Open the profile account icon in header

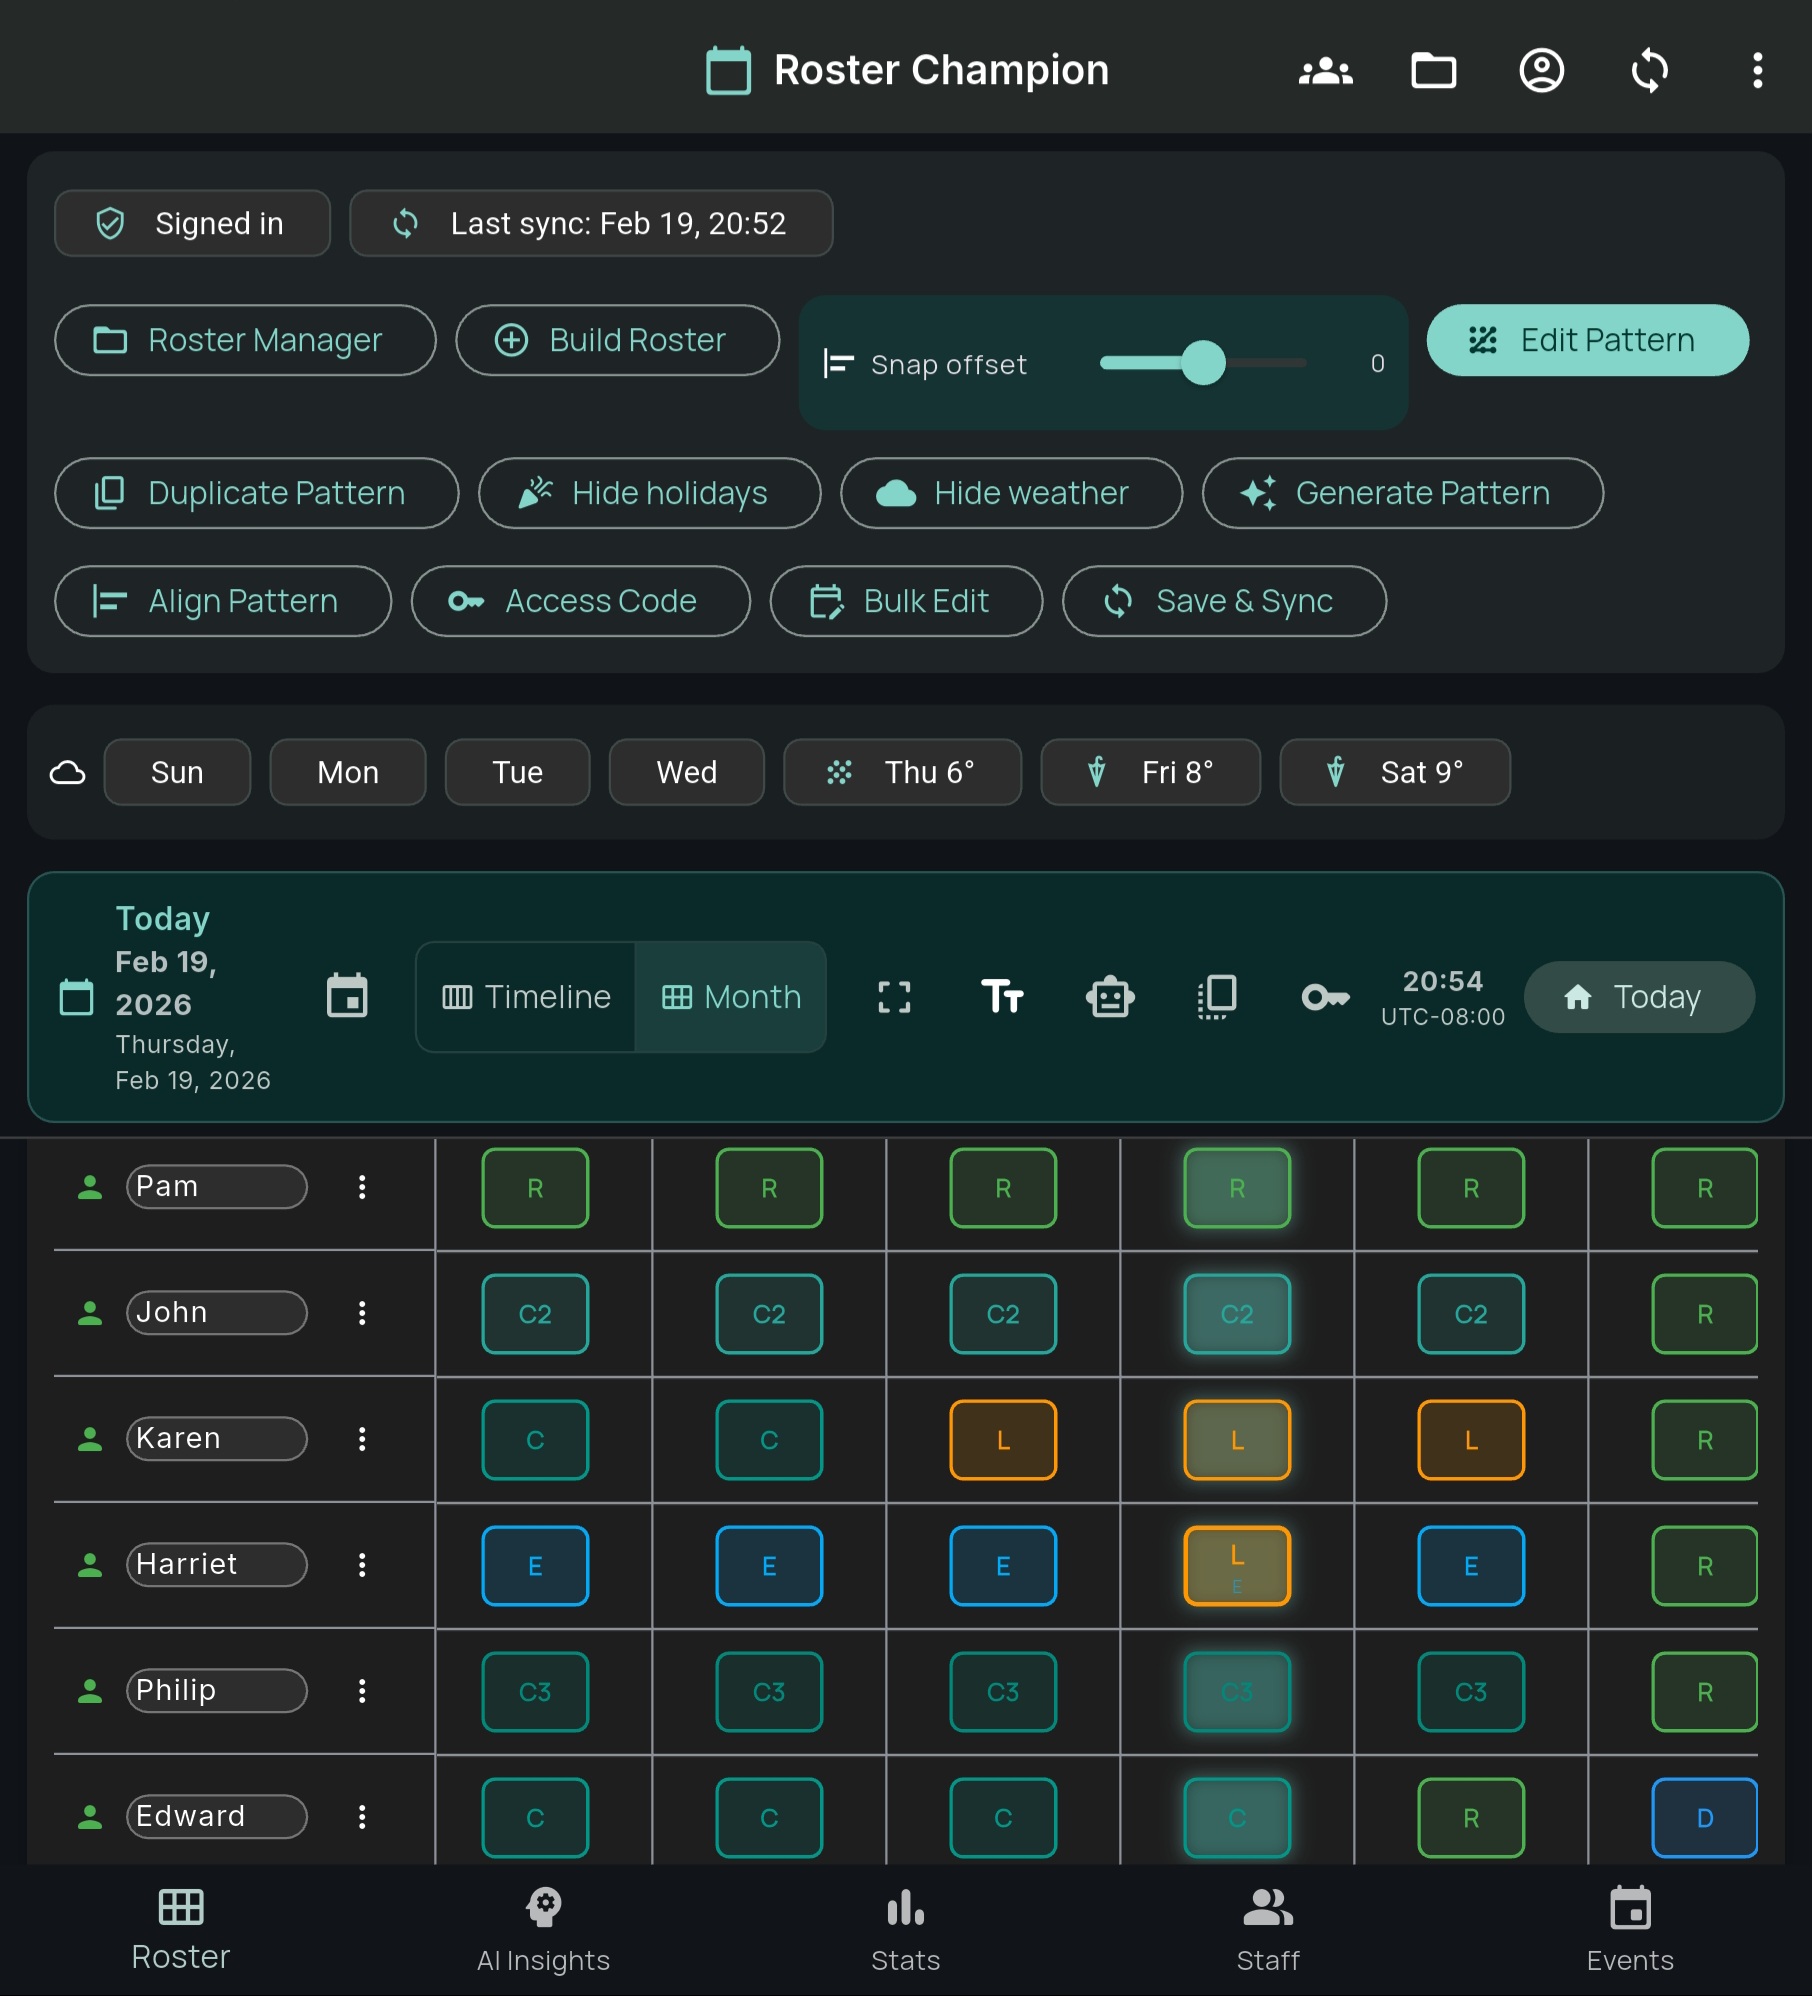(x=1541, y=70)
